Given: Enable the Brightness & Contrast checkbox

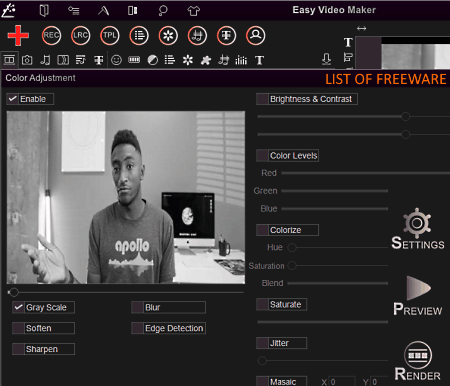Looking at the screenshot, I should coord(263,99).
